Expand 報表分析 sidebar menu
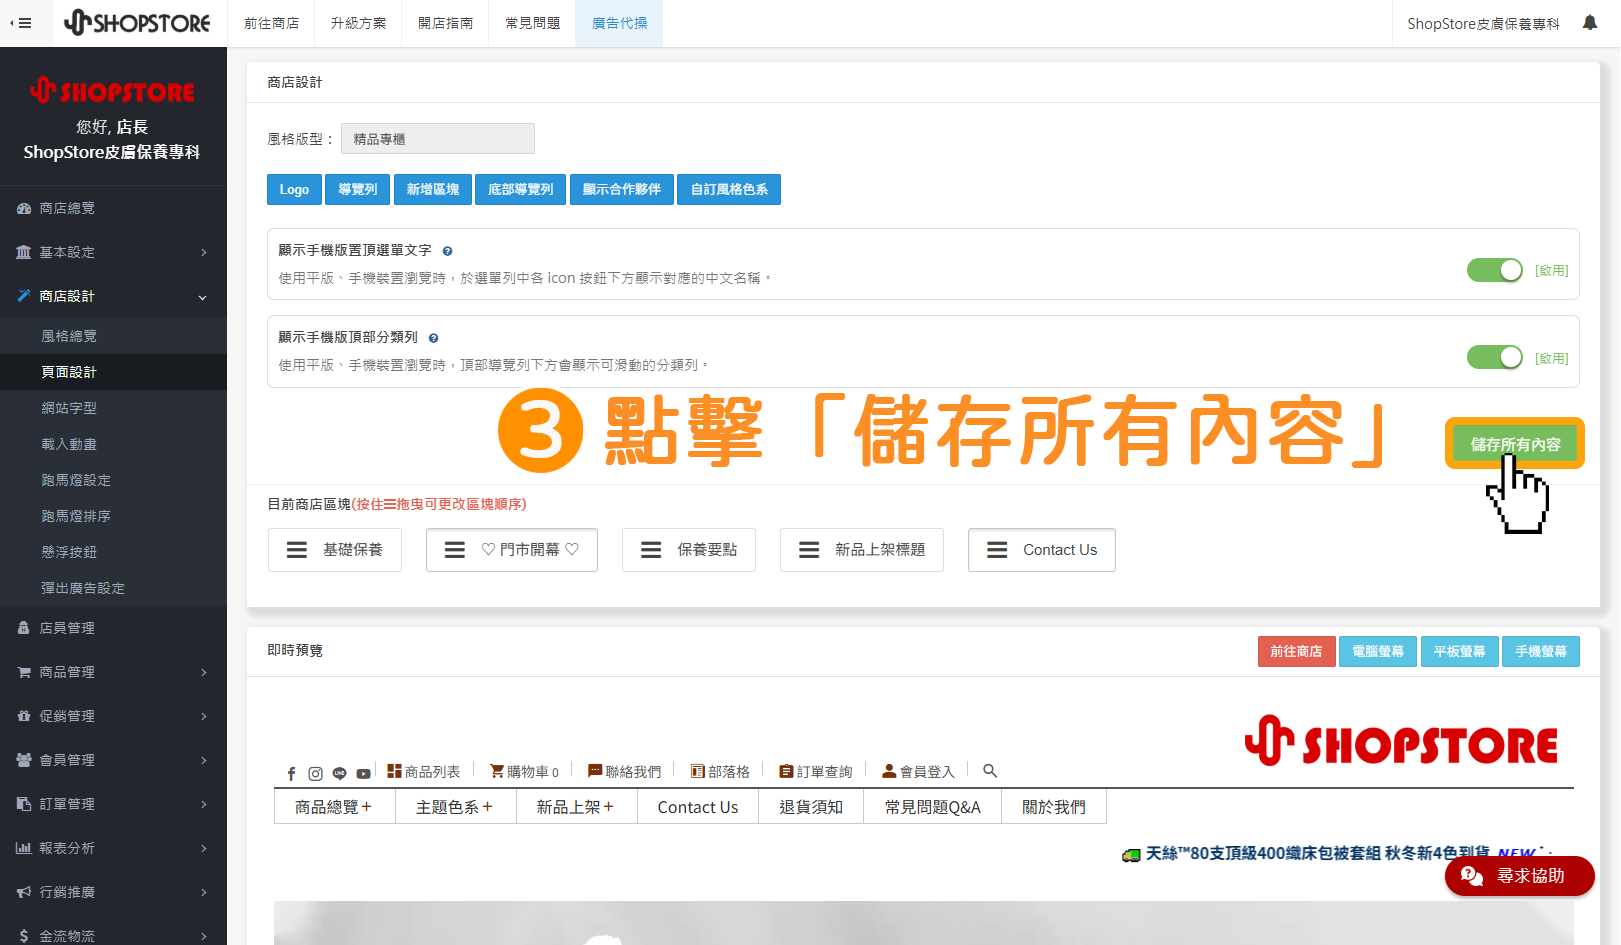The image size is (1621, 945). [x=113, y=848]
